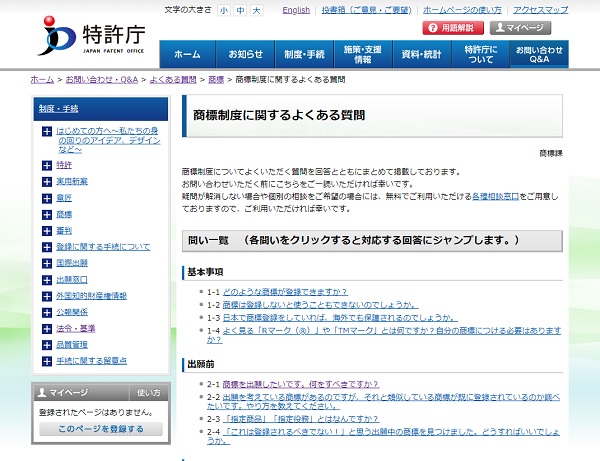The image size is (600, 461).
Task: Go to よくある質問 breadcrumb link
Action: coord(173,80)
